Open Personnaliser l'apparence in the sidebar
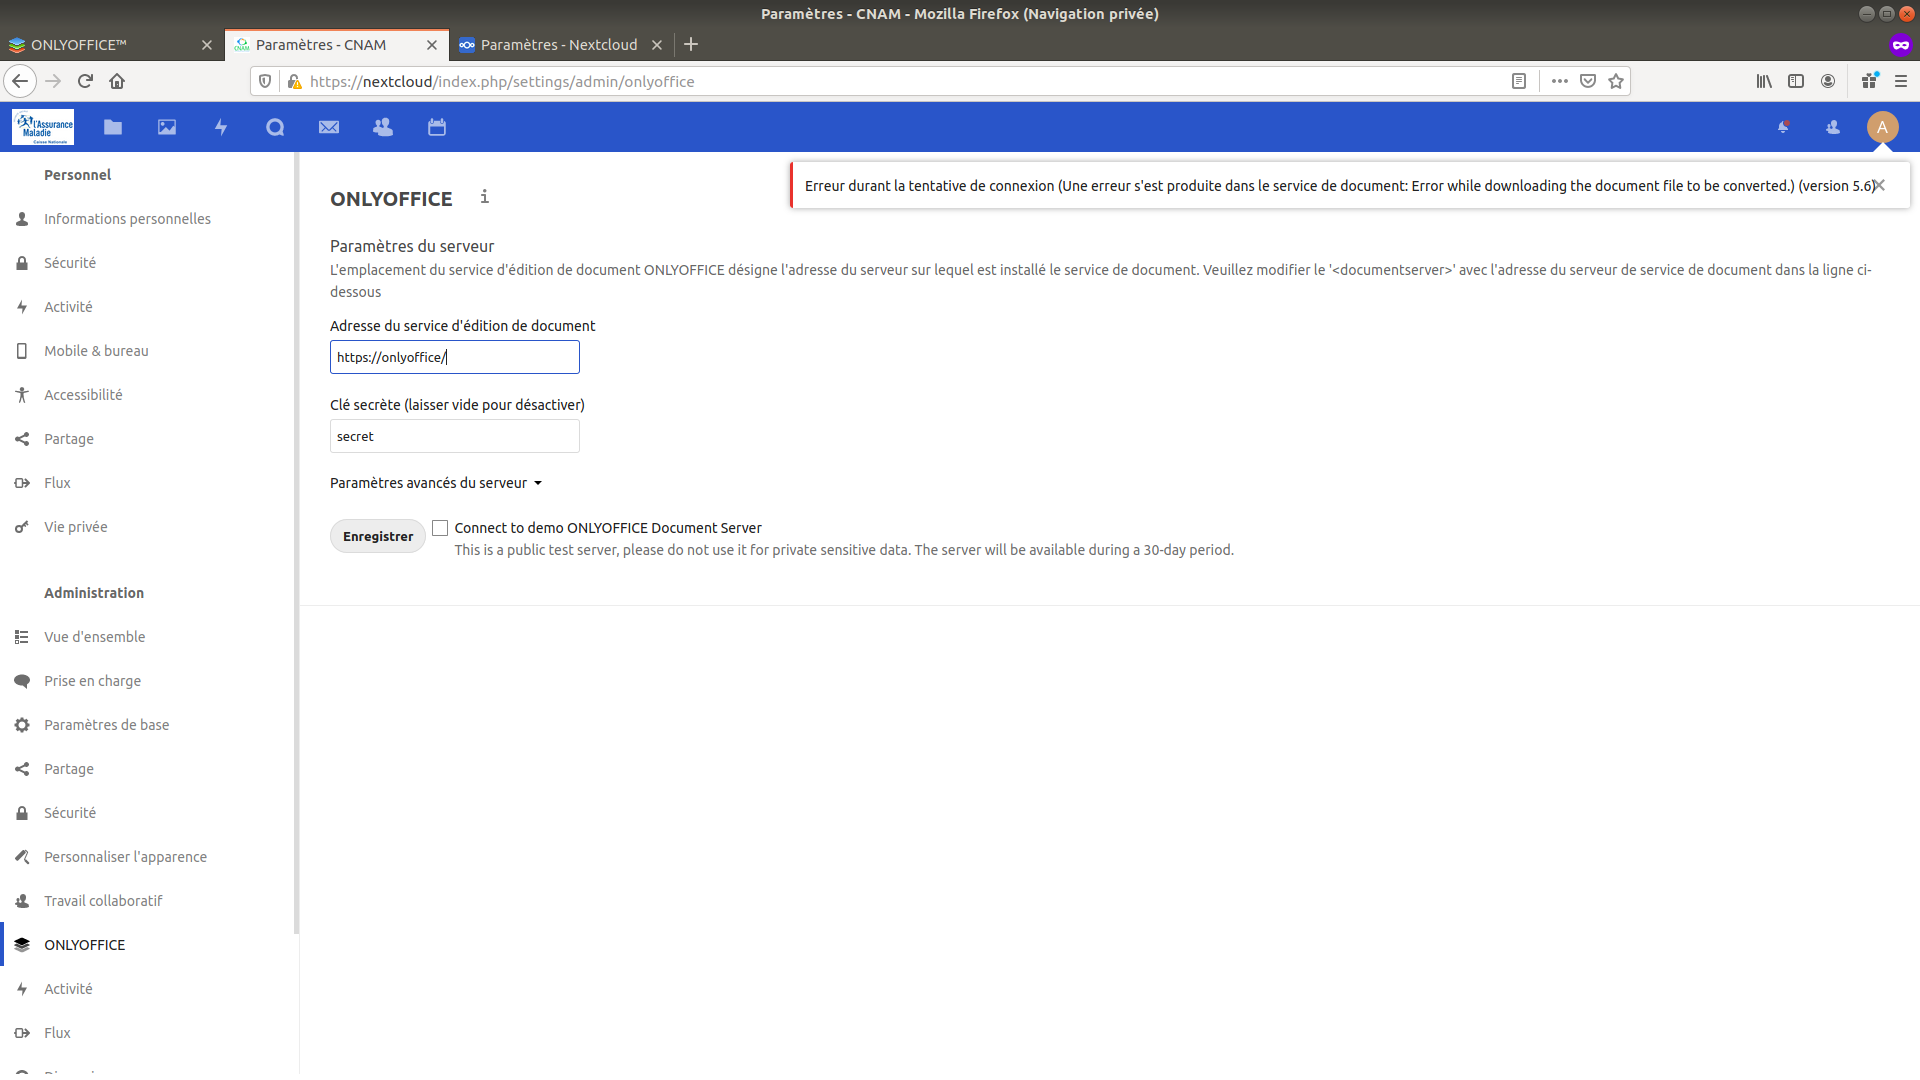 tap(125, 856)
